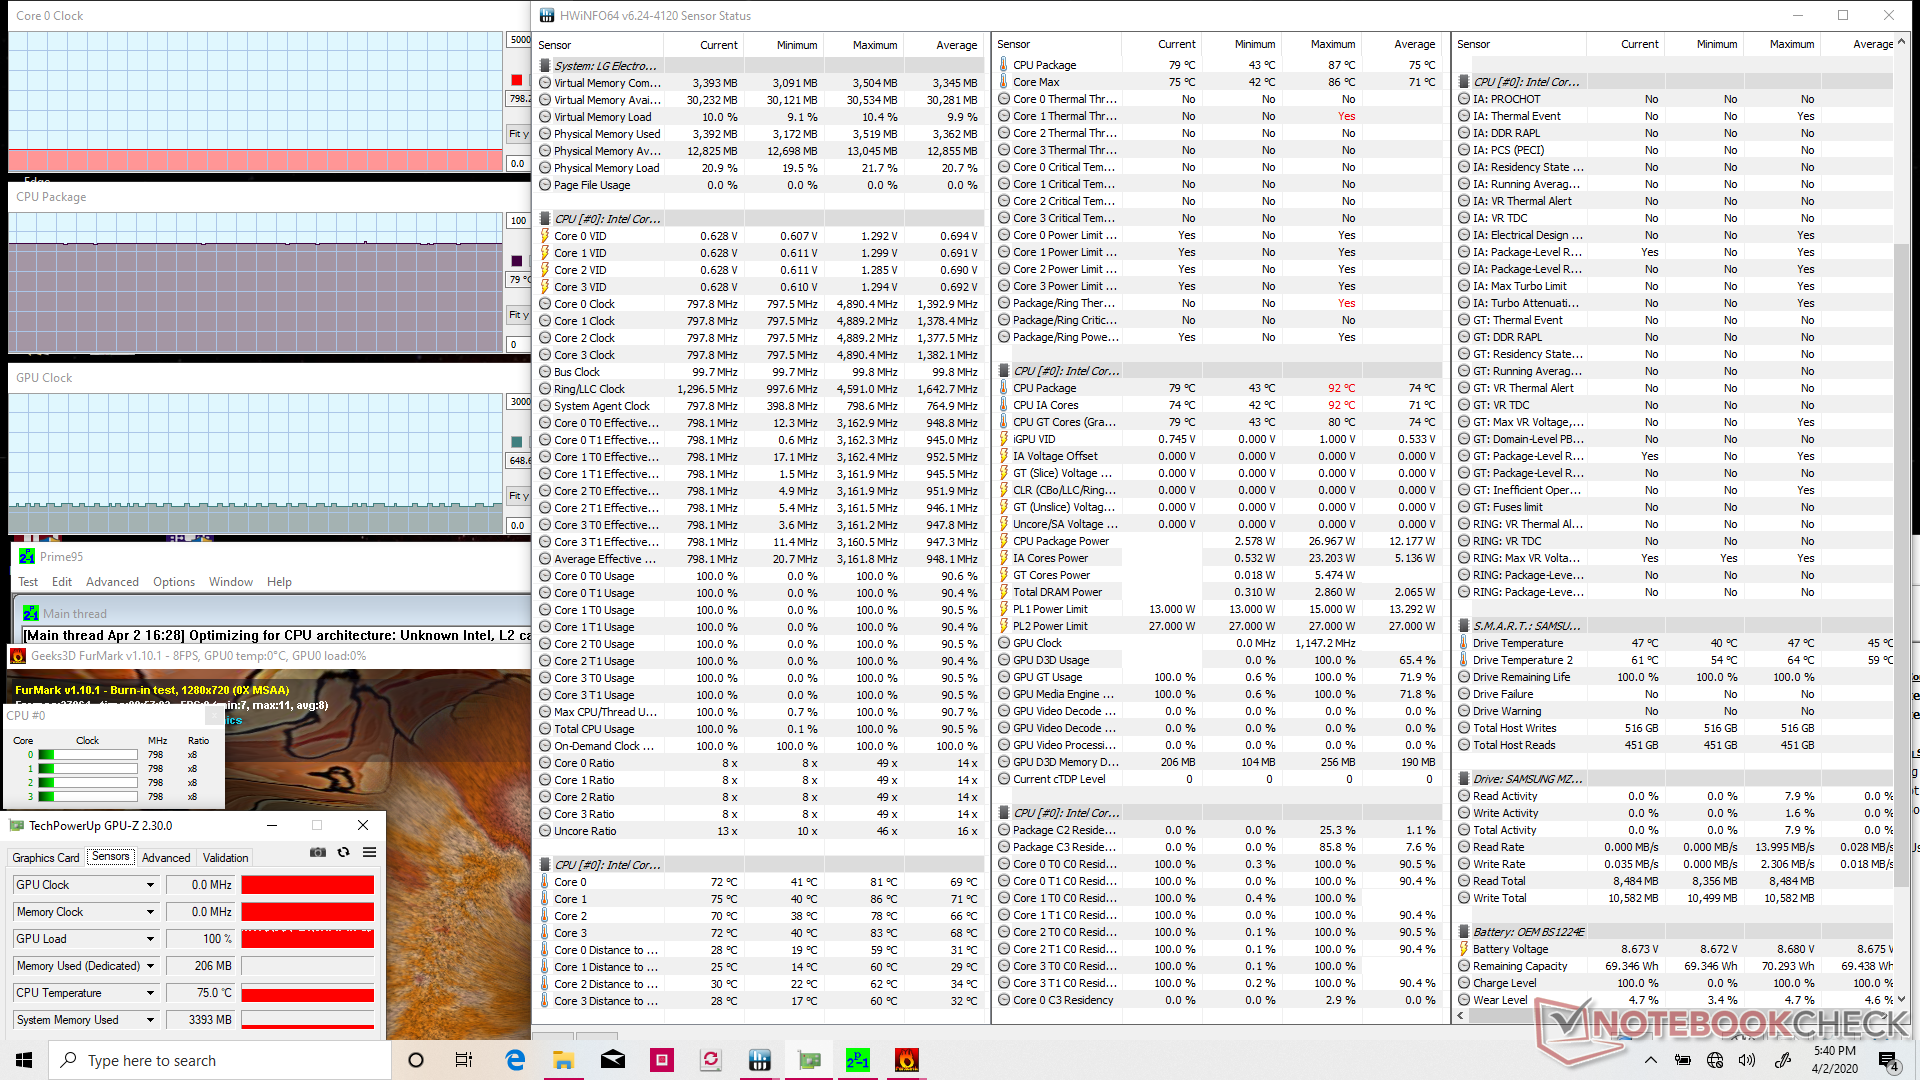The height and width of the screenshot is (1080, 1920).
Task: Click the teal color swatch in the GPU Clock graph
Action: (x=517, y=442)
